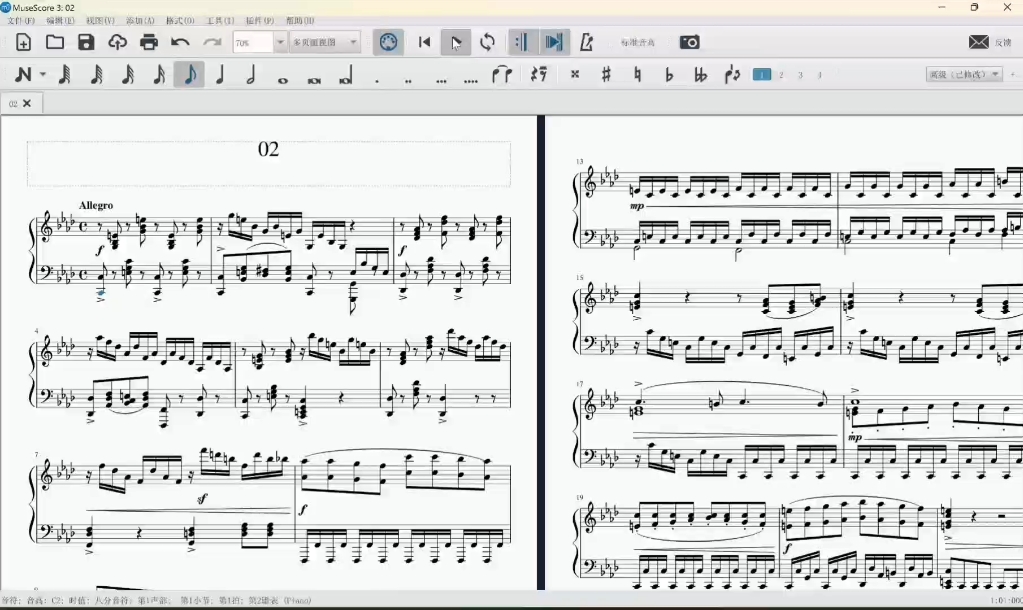Click the 70% zoom input field

(253, 42)
